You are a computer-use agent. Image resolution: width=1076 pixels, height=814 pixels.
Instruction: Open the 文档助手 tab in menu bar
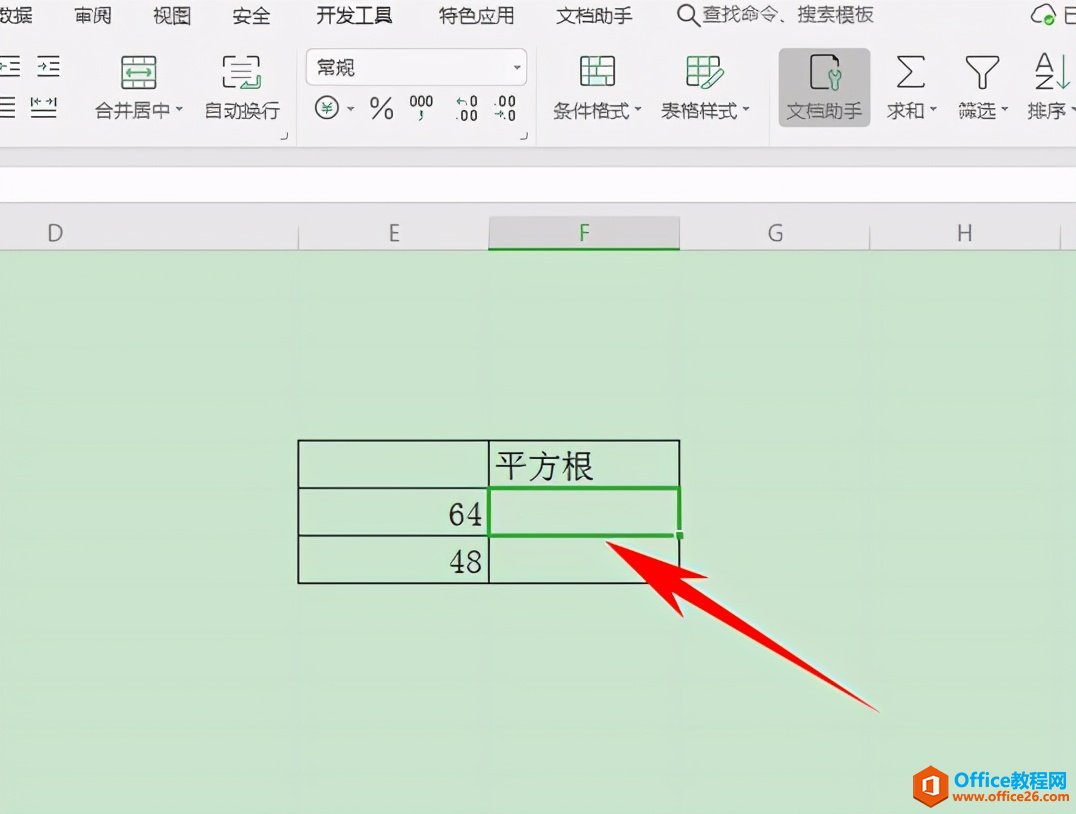click(x=594, y=15)
